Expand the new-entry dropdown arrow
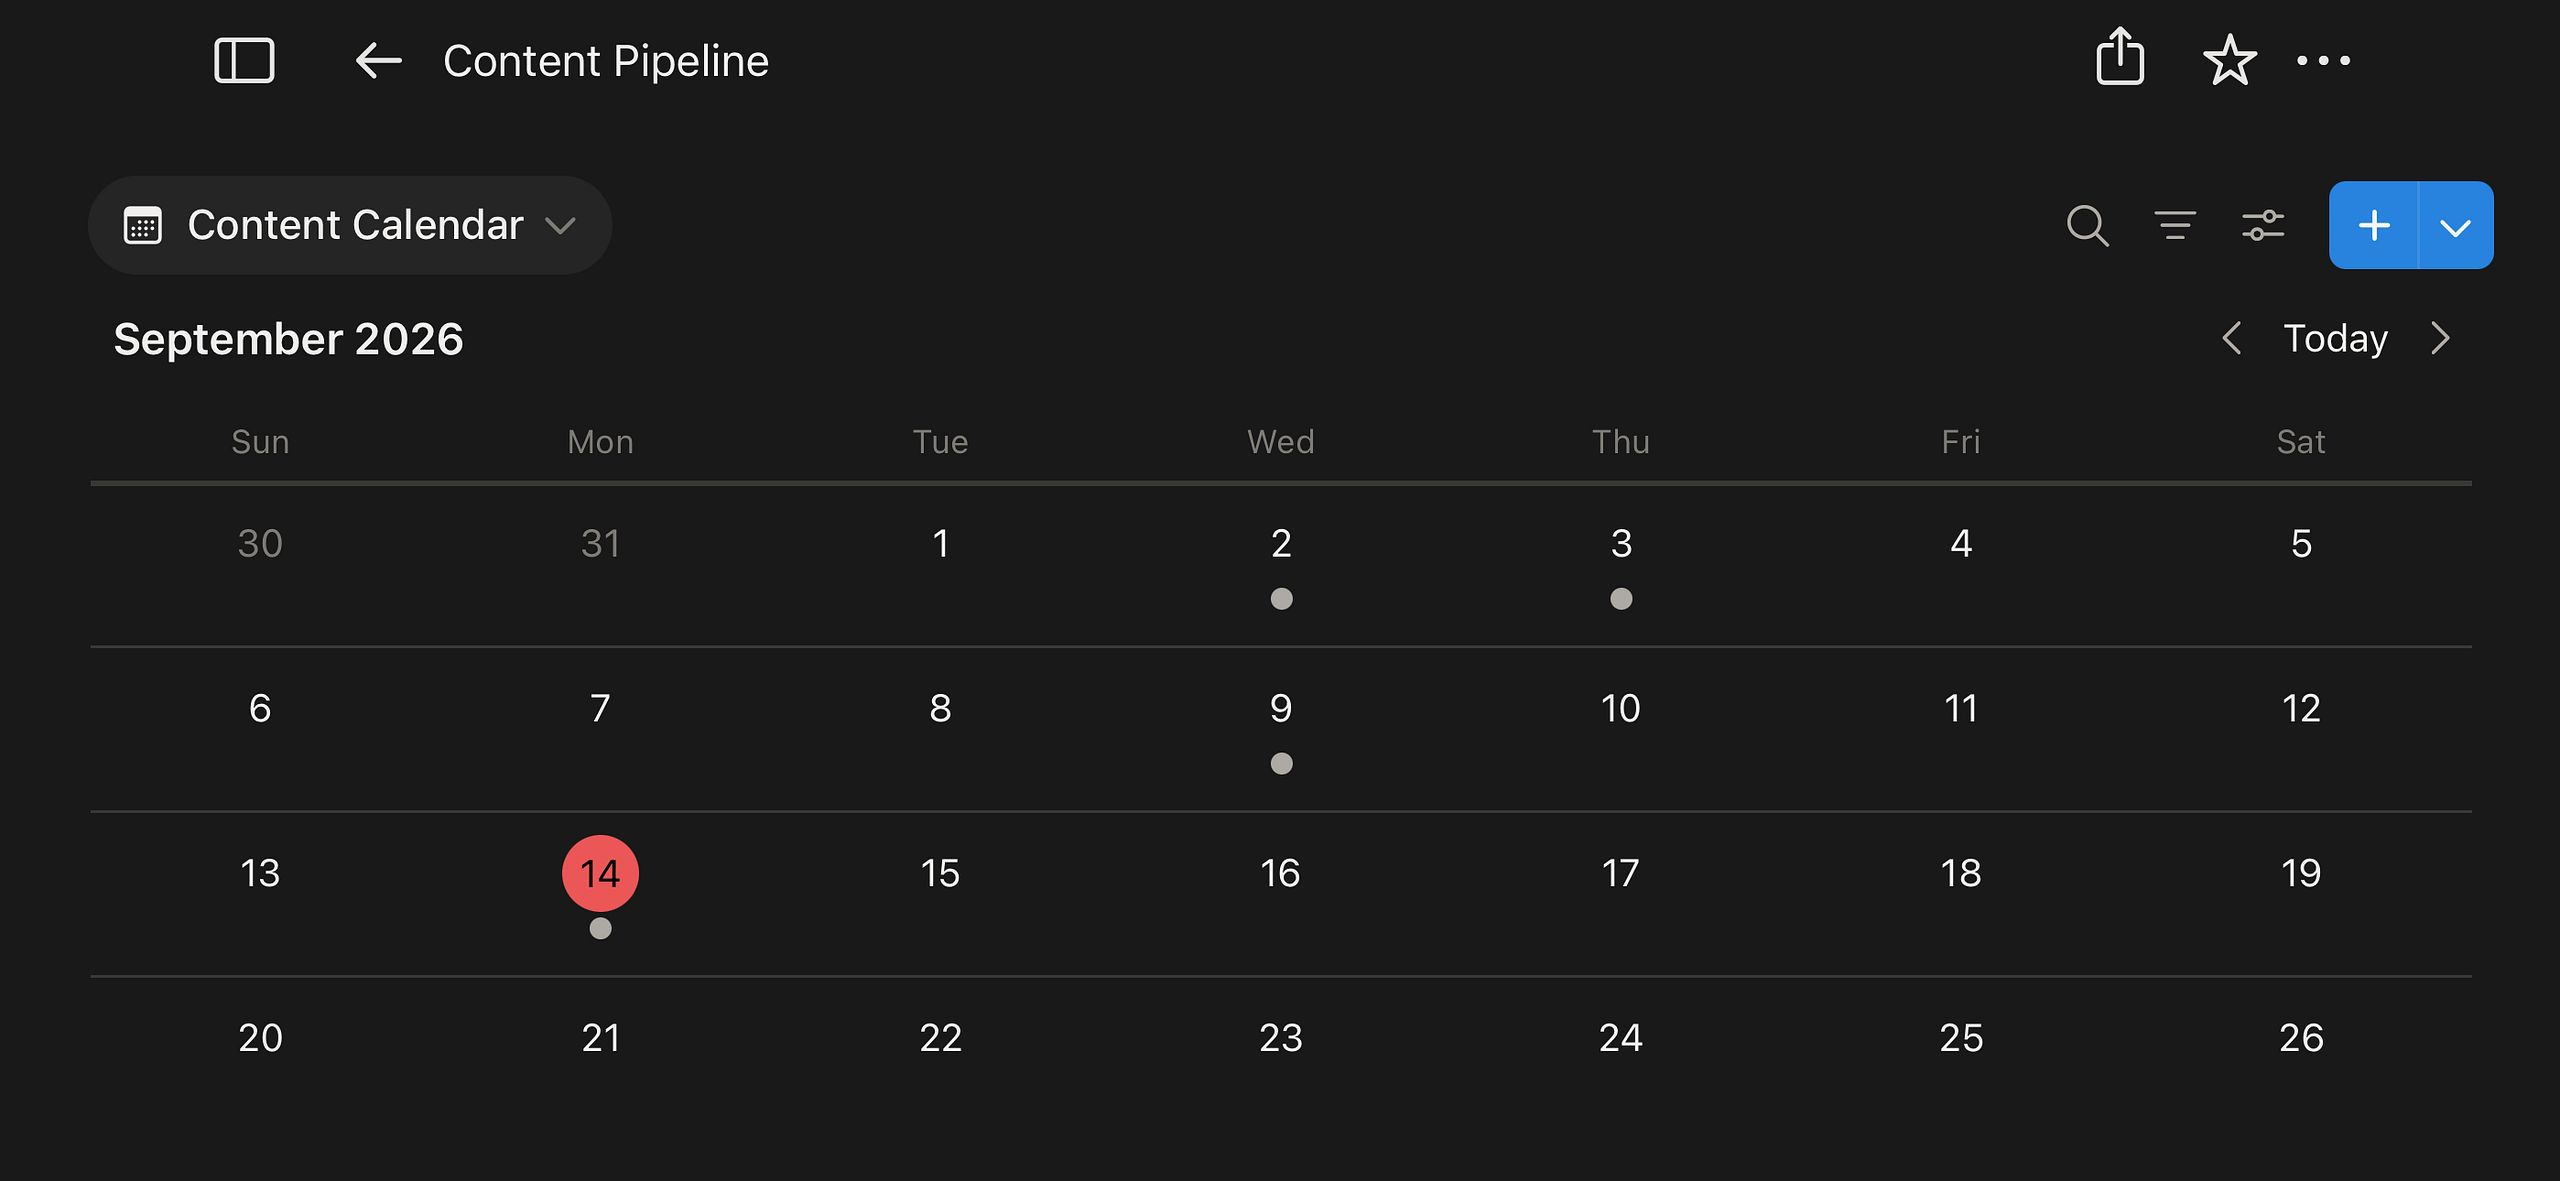The height and width of the screenshot is (1181, 2560). 2456,225
